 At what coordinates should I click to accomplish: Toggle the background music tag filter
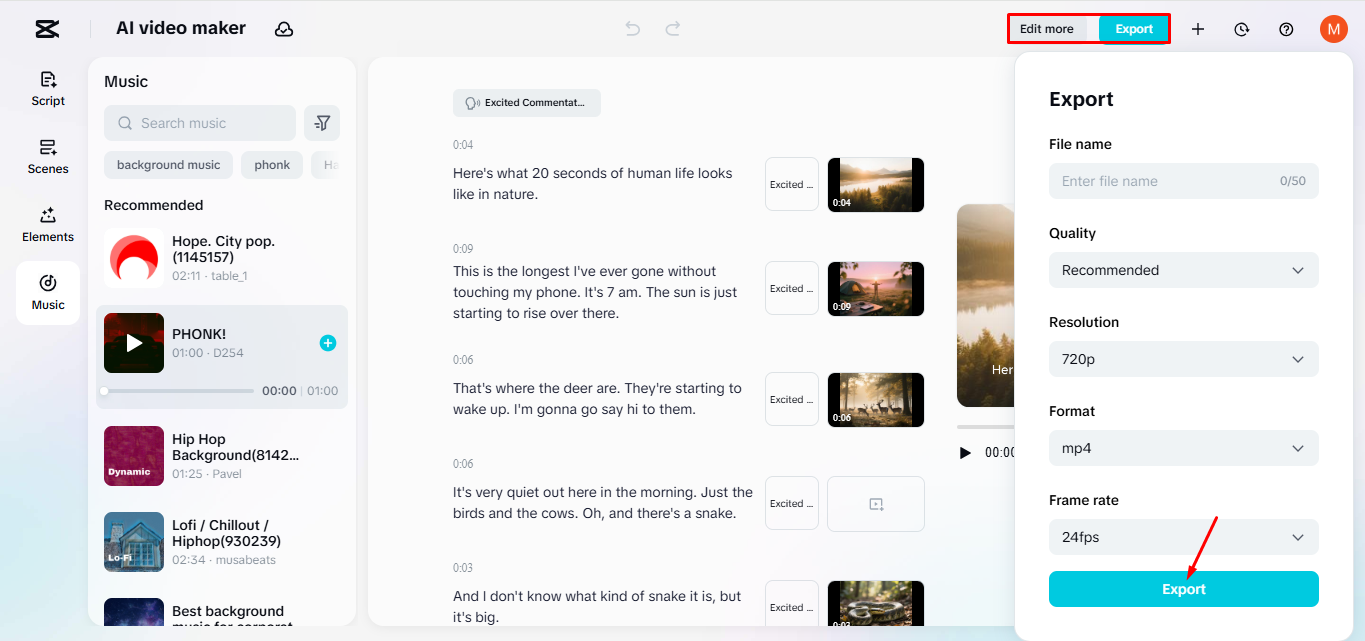pos(168,164)
